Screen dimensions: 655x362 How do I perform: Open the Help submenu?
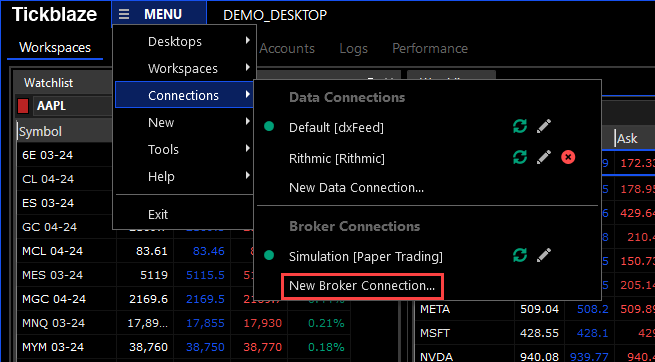184,176
